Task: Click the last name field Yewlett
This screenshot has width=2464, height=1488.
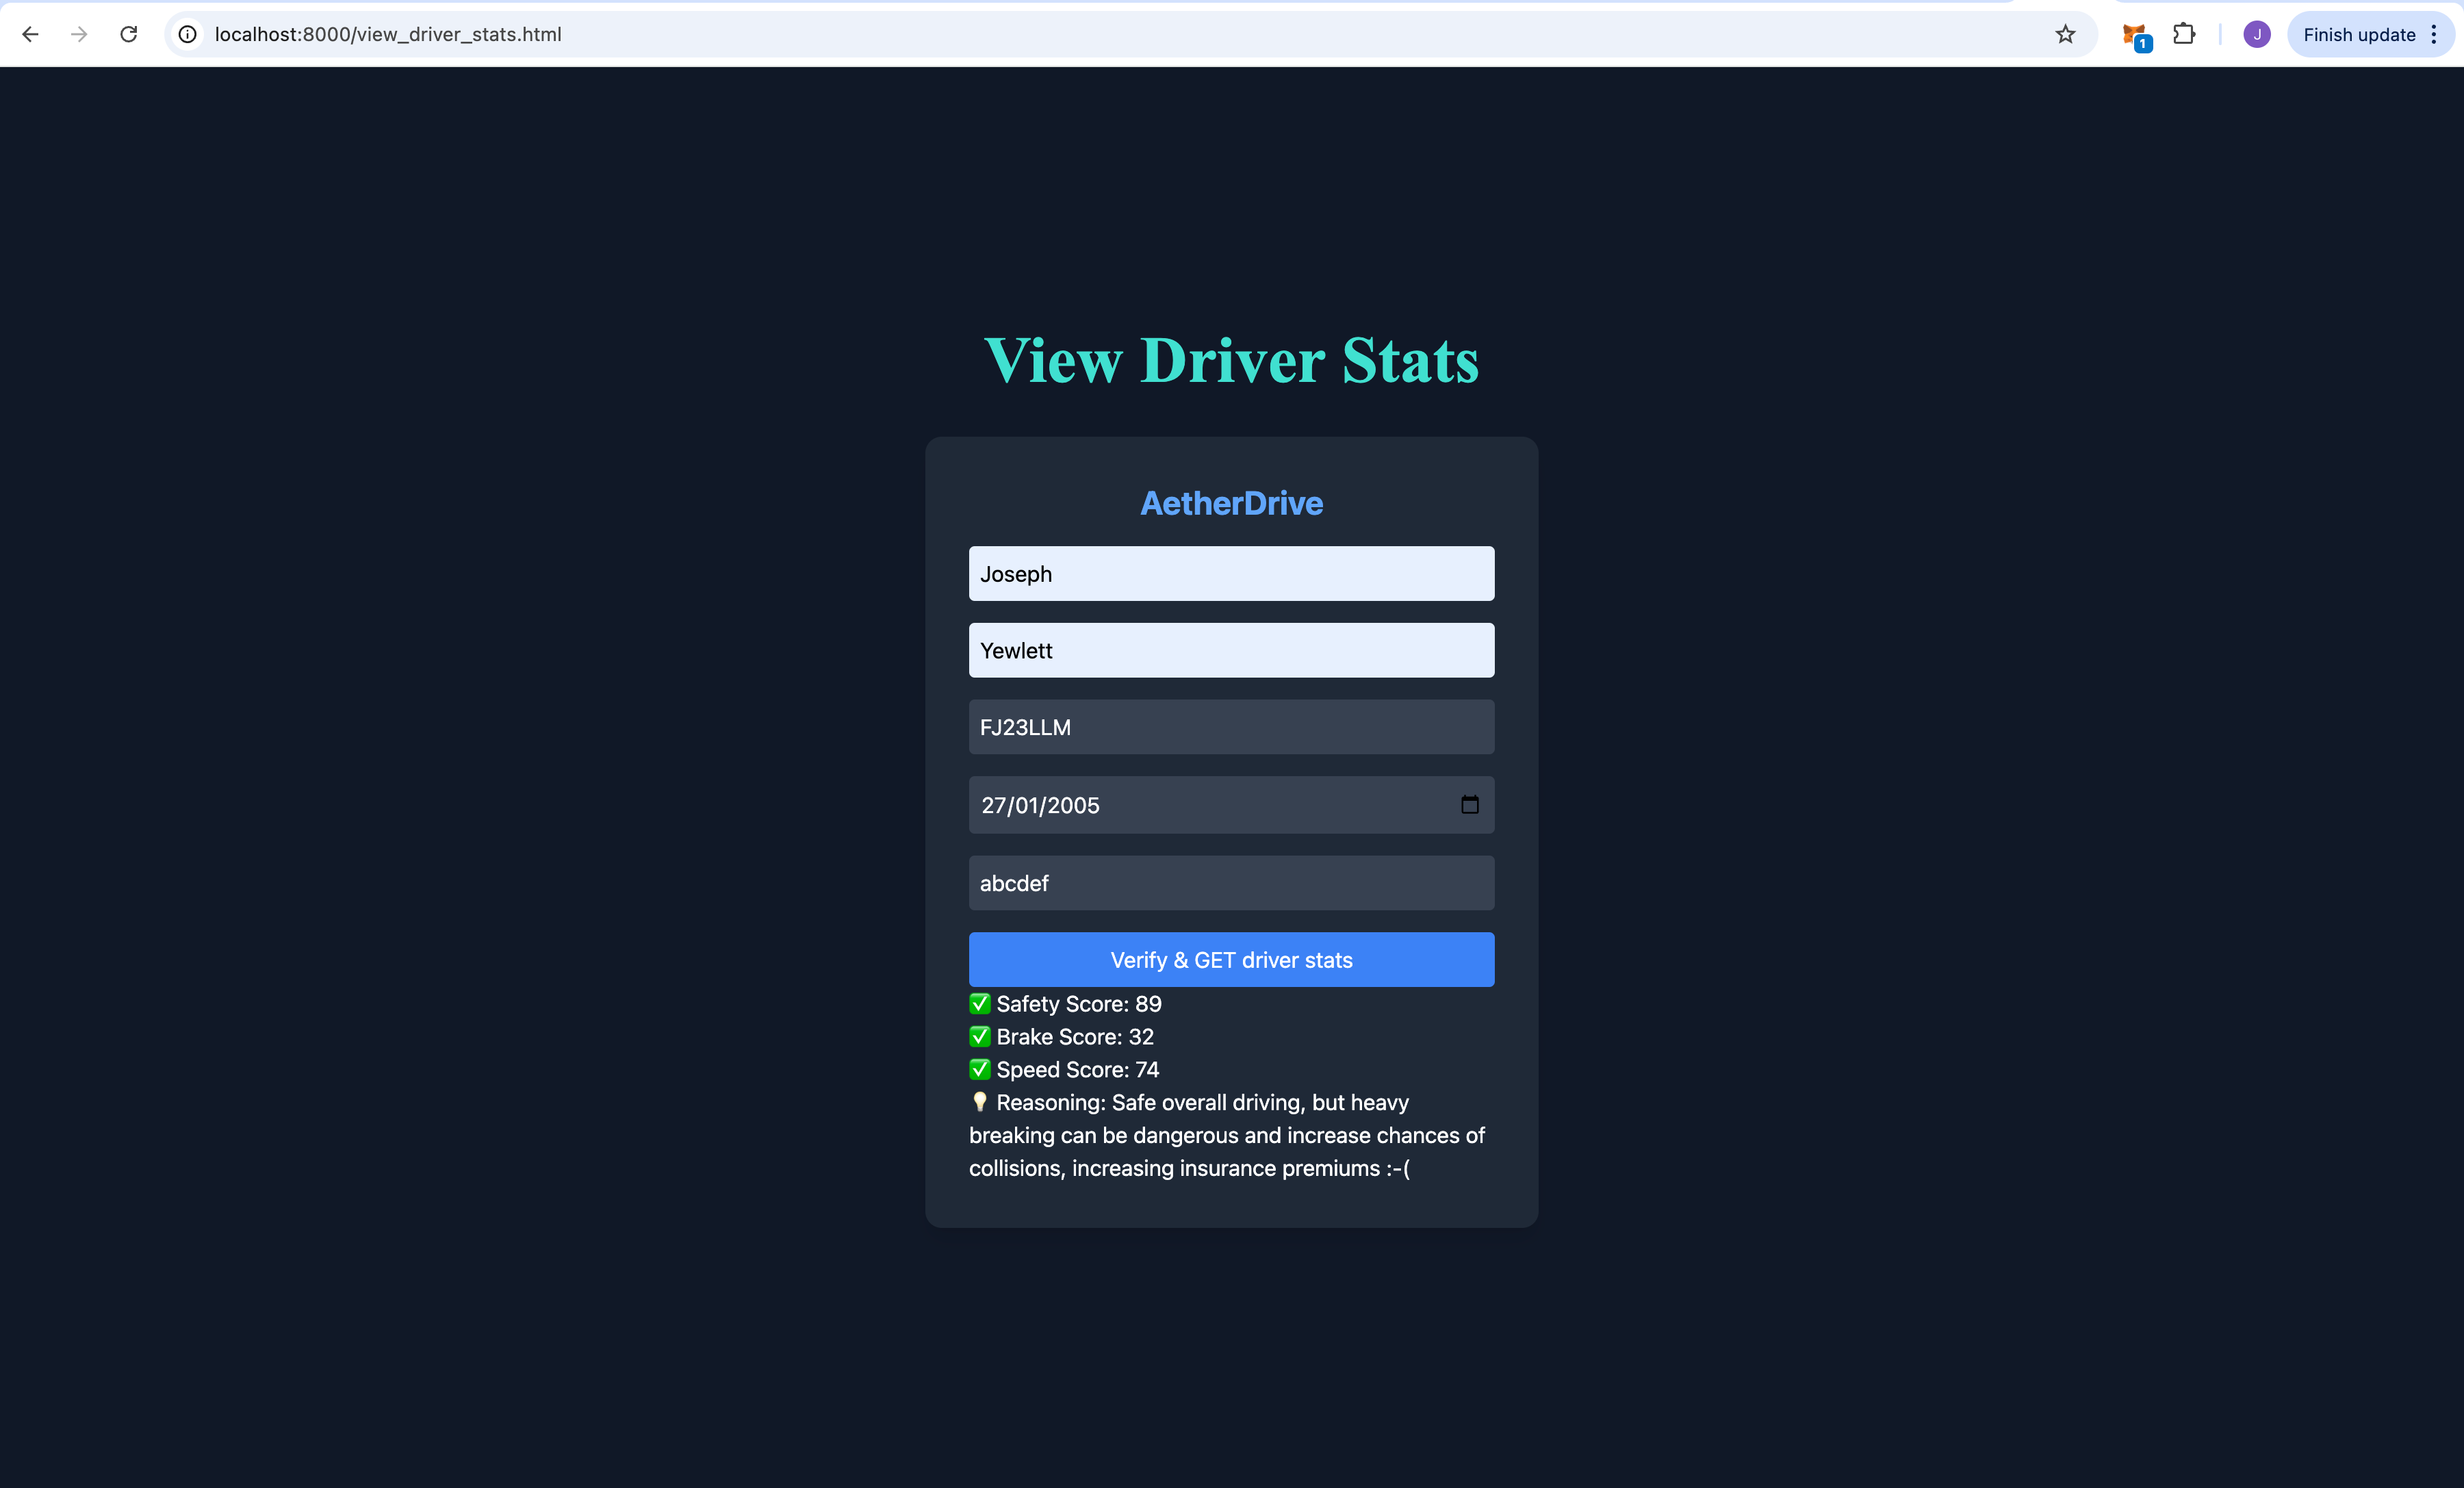Action: 1231,650
